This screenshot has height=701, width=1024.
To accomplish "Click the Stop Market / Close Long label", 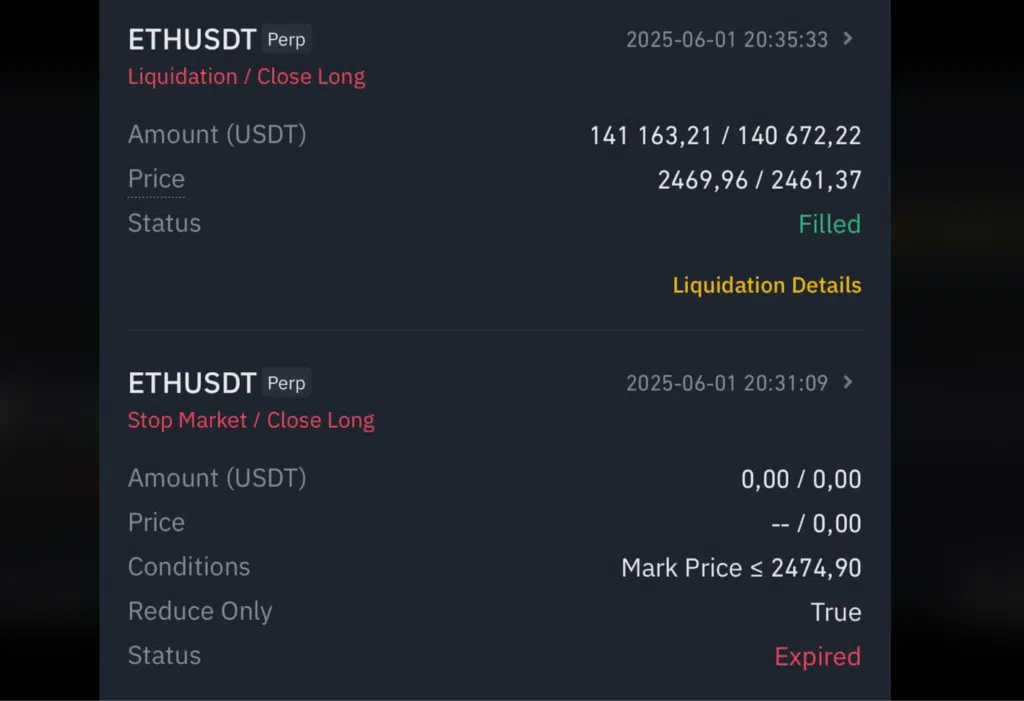I will click(251, 420).
